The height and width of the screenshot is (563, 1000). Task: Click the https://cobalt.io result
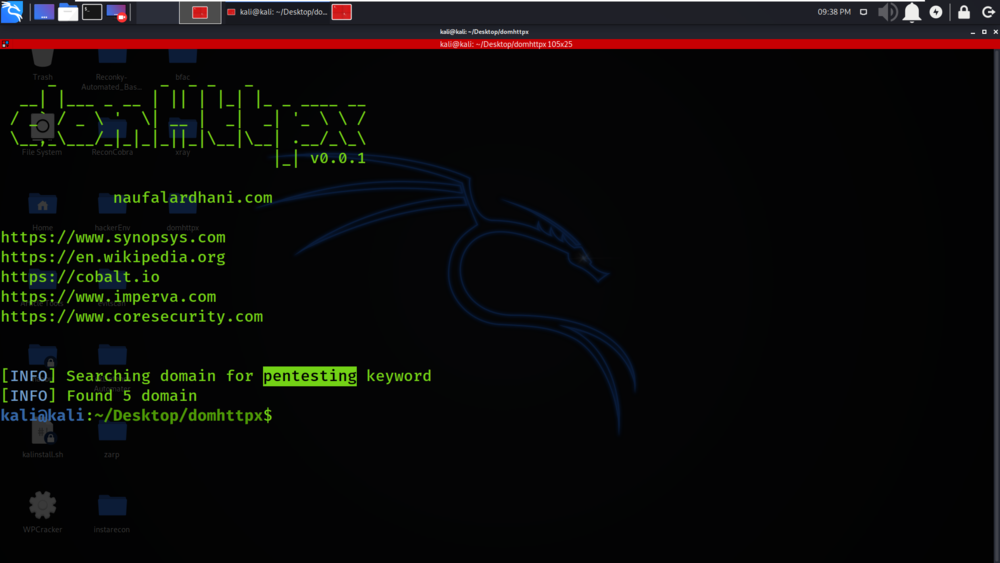pos(80,277)
